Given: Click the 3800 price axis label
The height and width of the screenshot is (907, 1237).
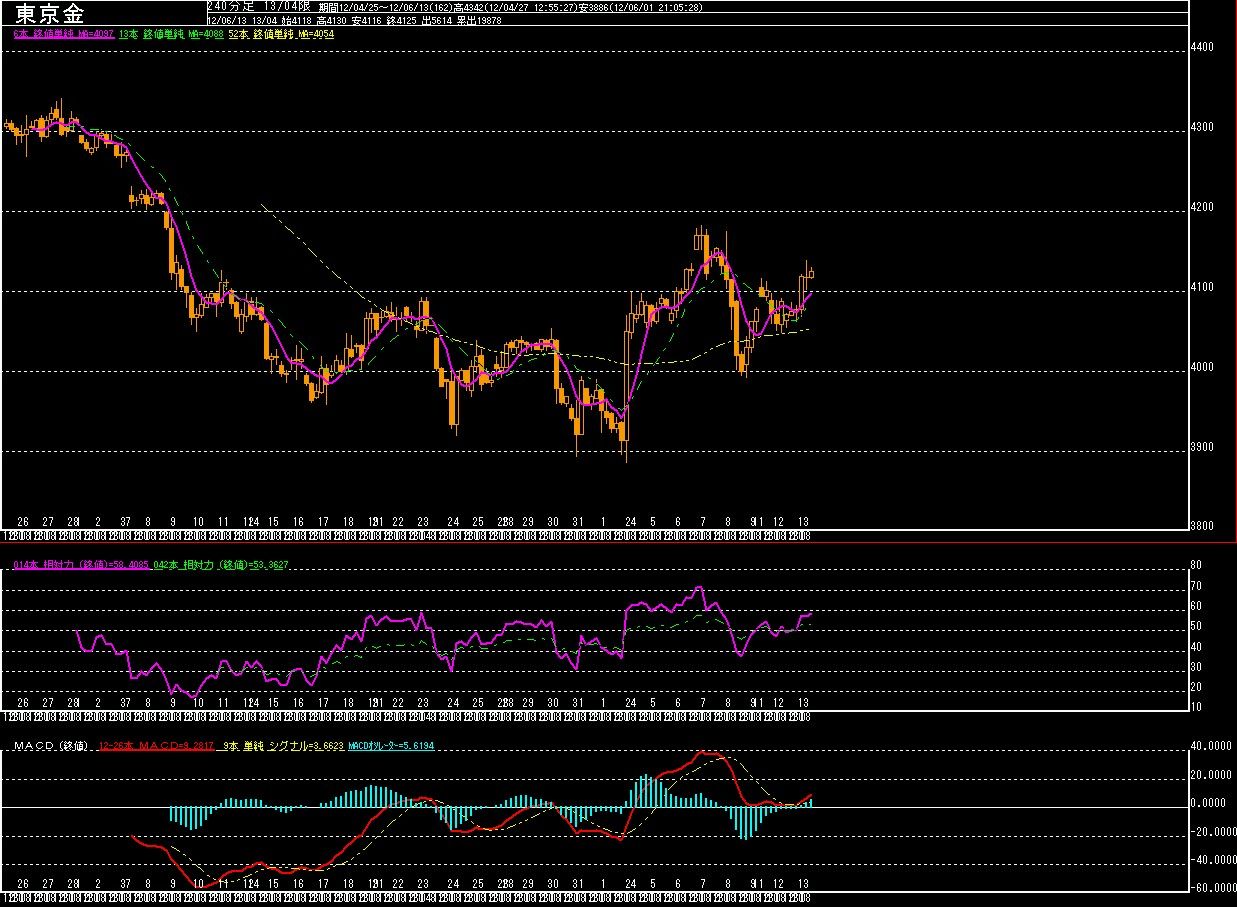Looking at the screenshot, I should (1203, 526).
